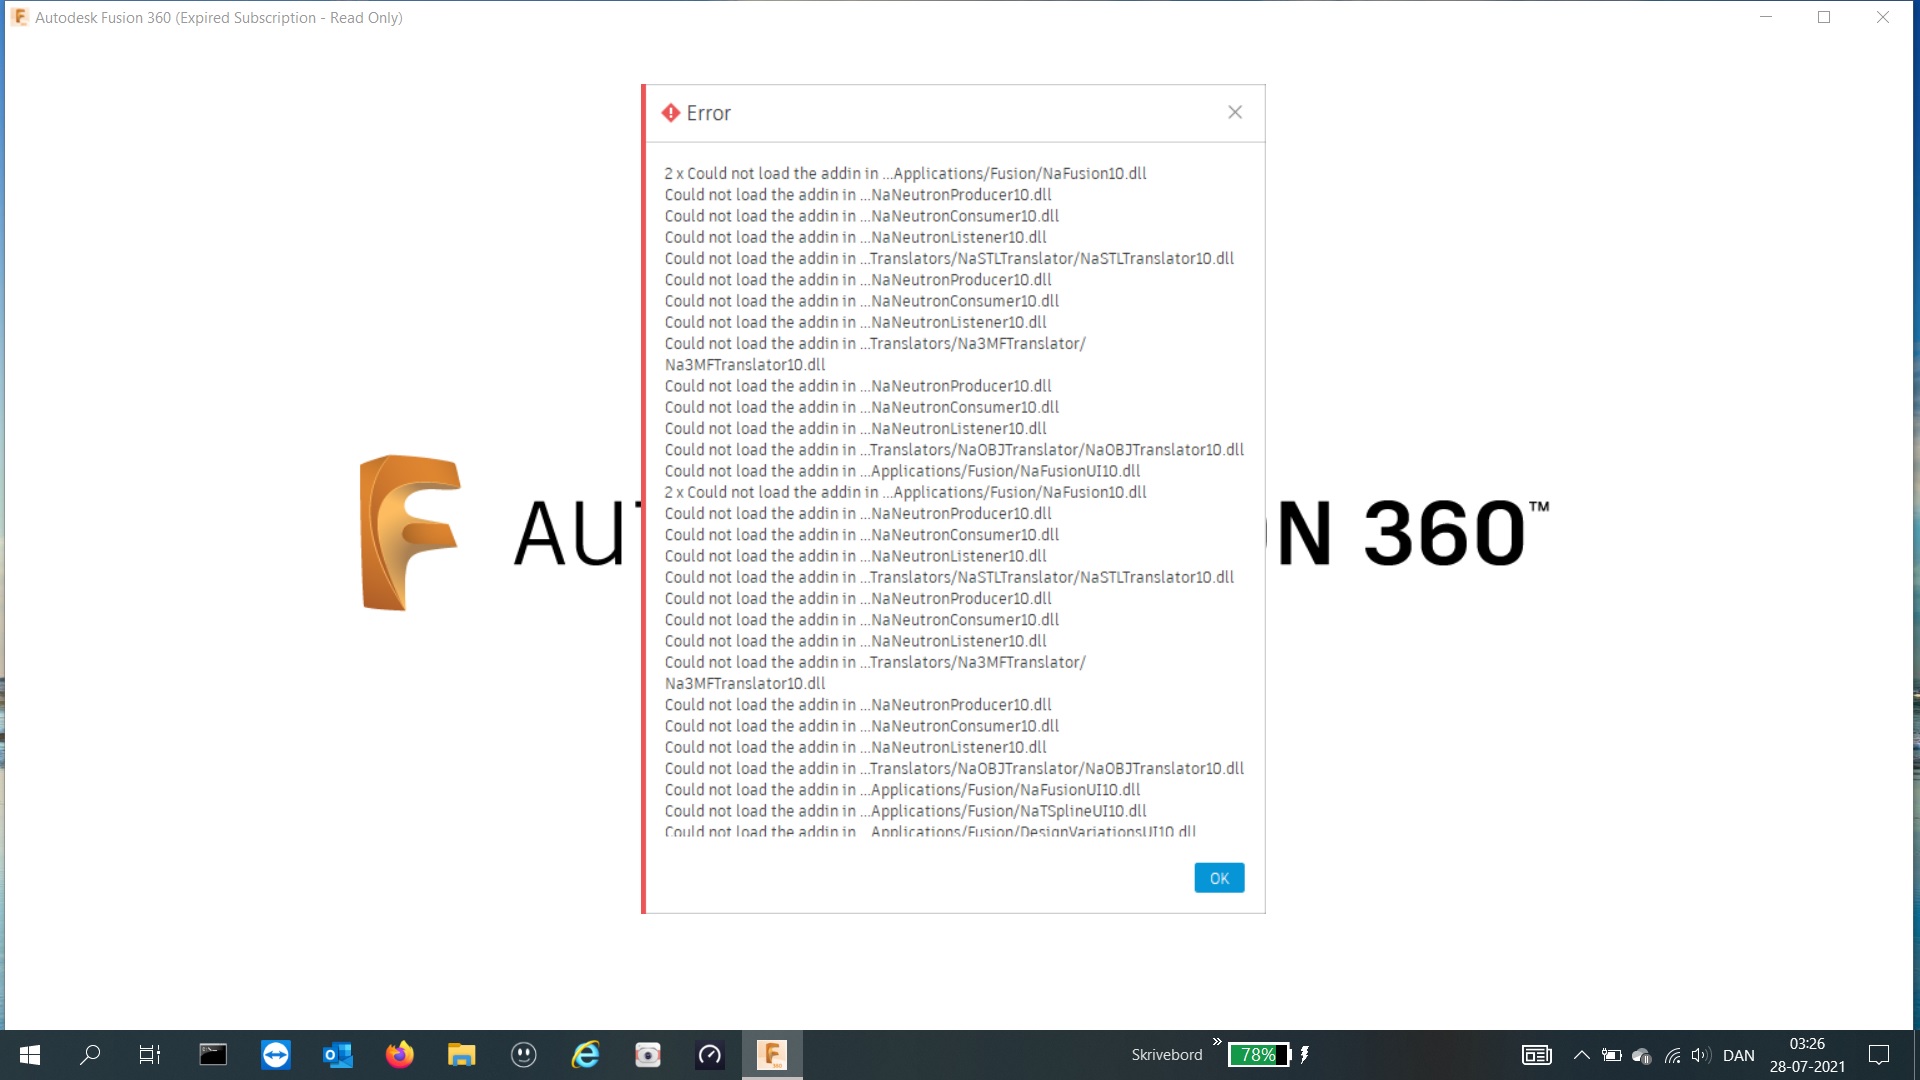Click the Skrivebord toolbar label
This screenshot has height=1080, width=1920.
tap(1166, 1055)
